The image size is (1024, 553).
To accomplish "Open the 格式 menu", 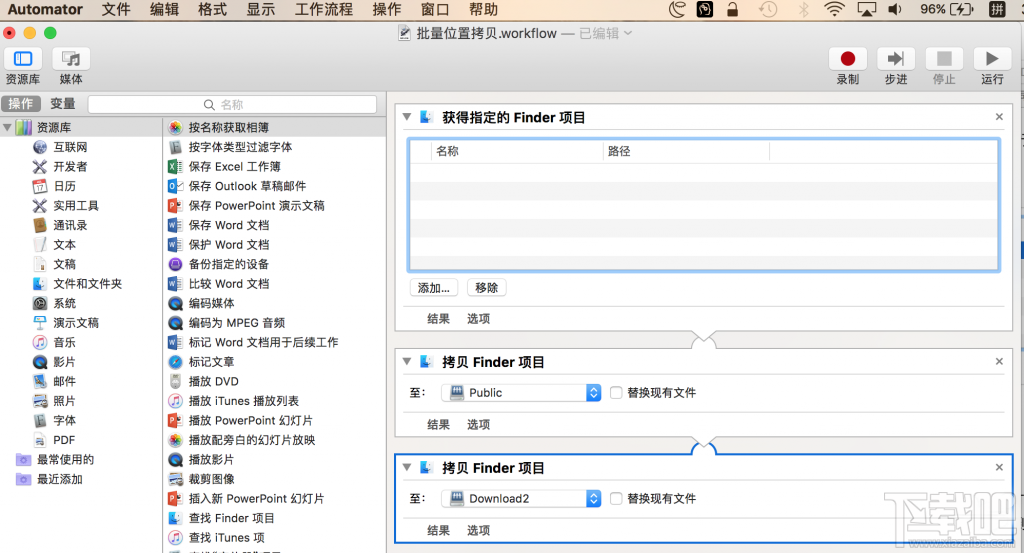I will (x=212, y=9).
